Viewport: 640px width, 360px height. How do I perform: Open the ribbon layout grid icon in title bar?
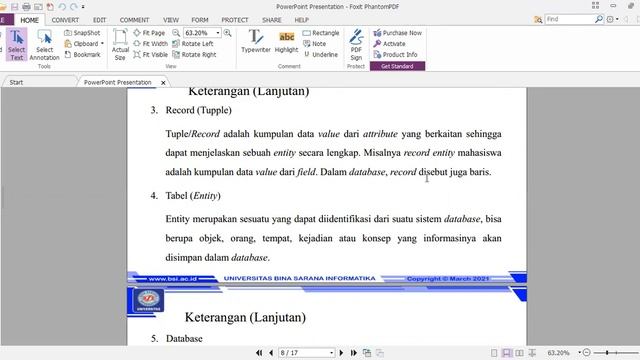click(x=595, y=5)
